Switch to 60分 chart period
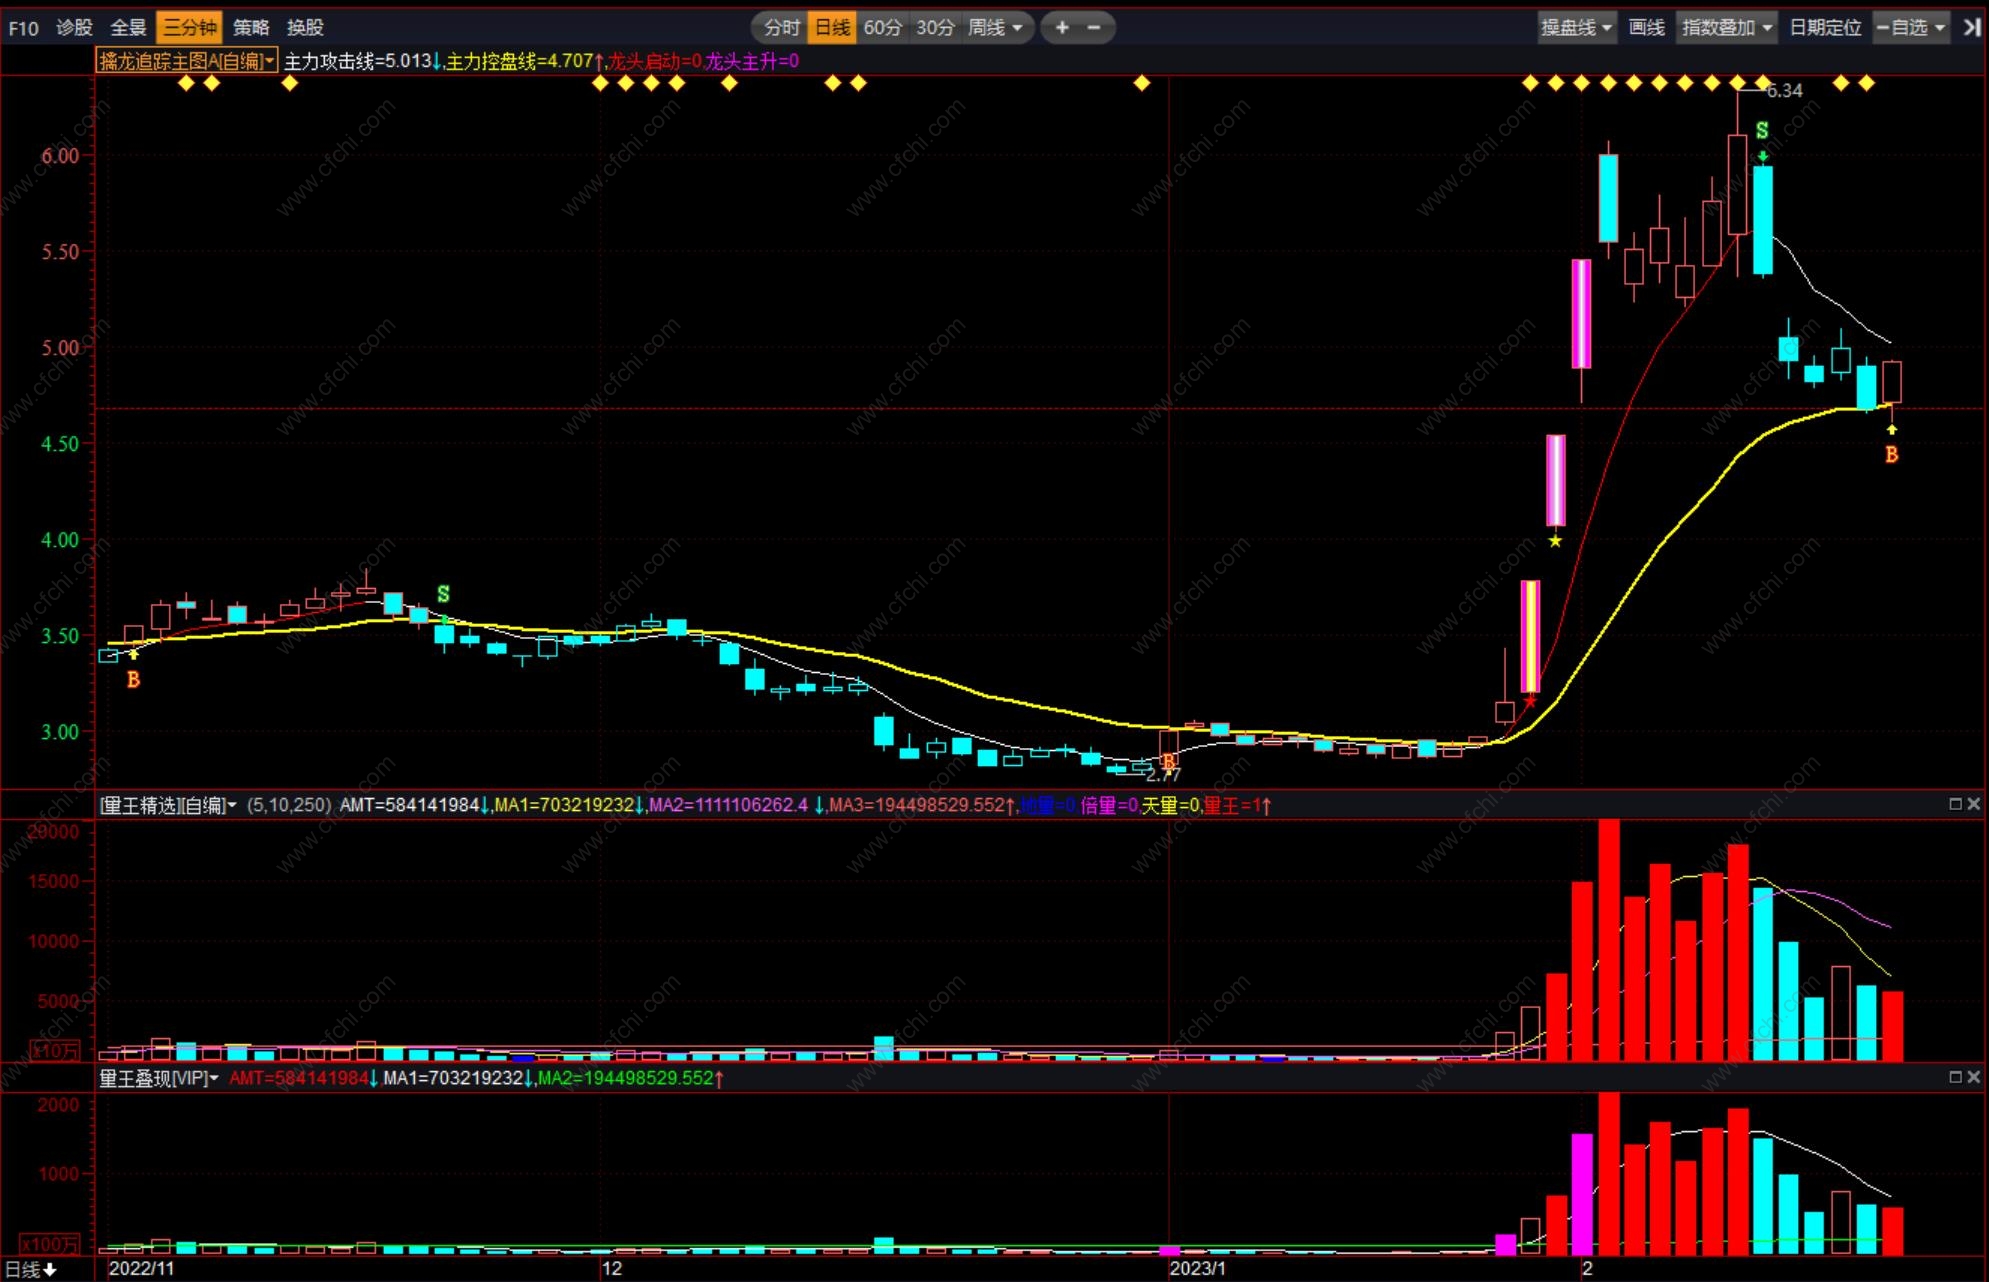 882,27
